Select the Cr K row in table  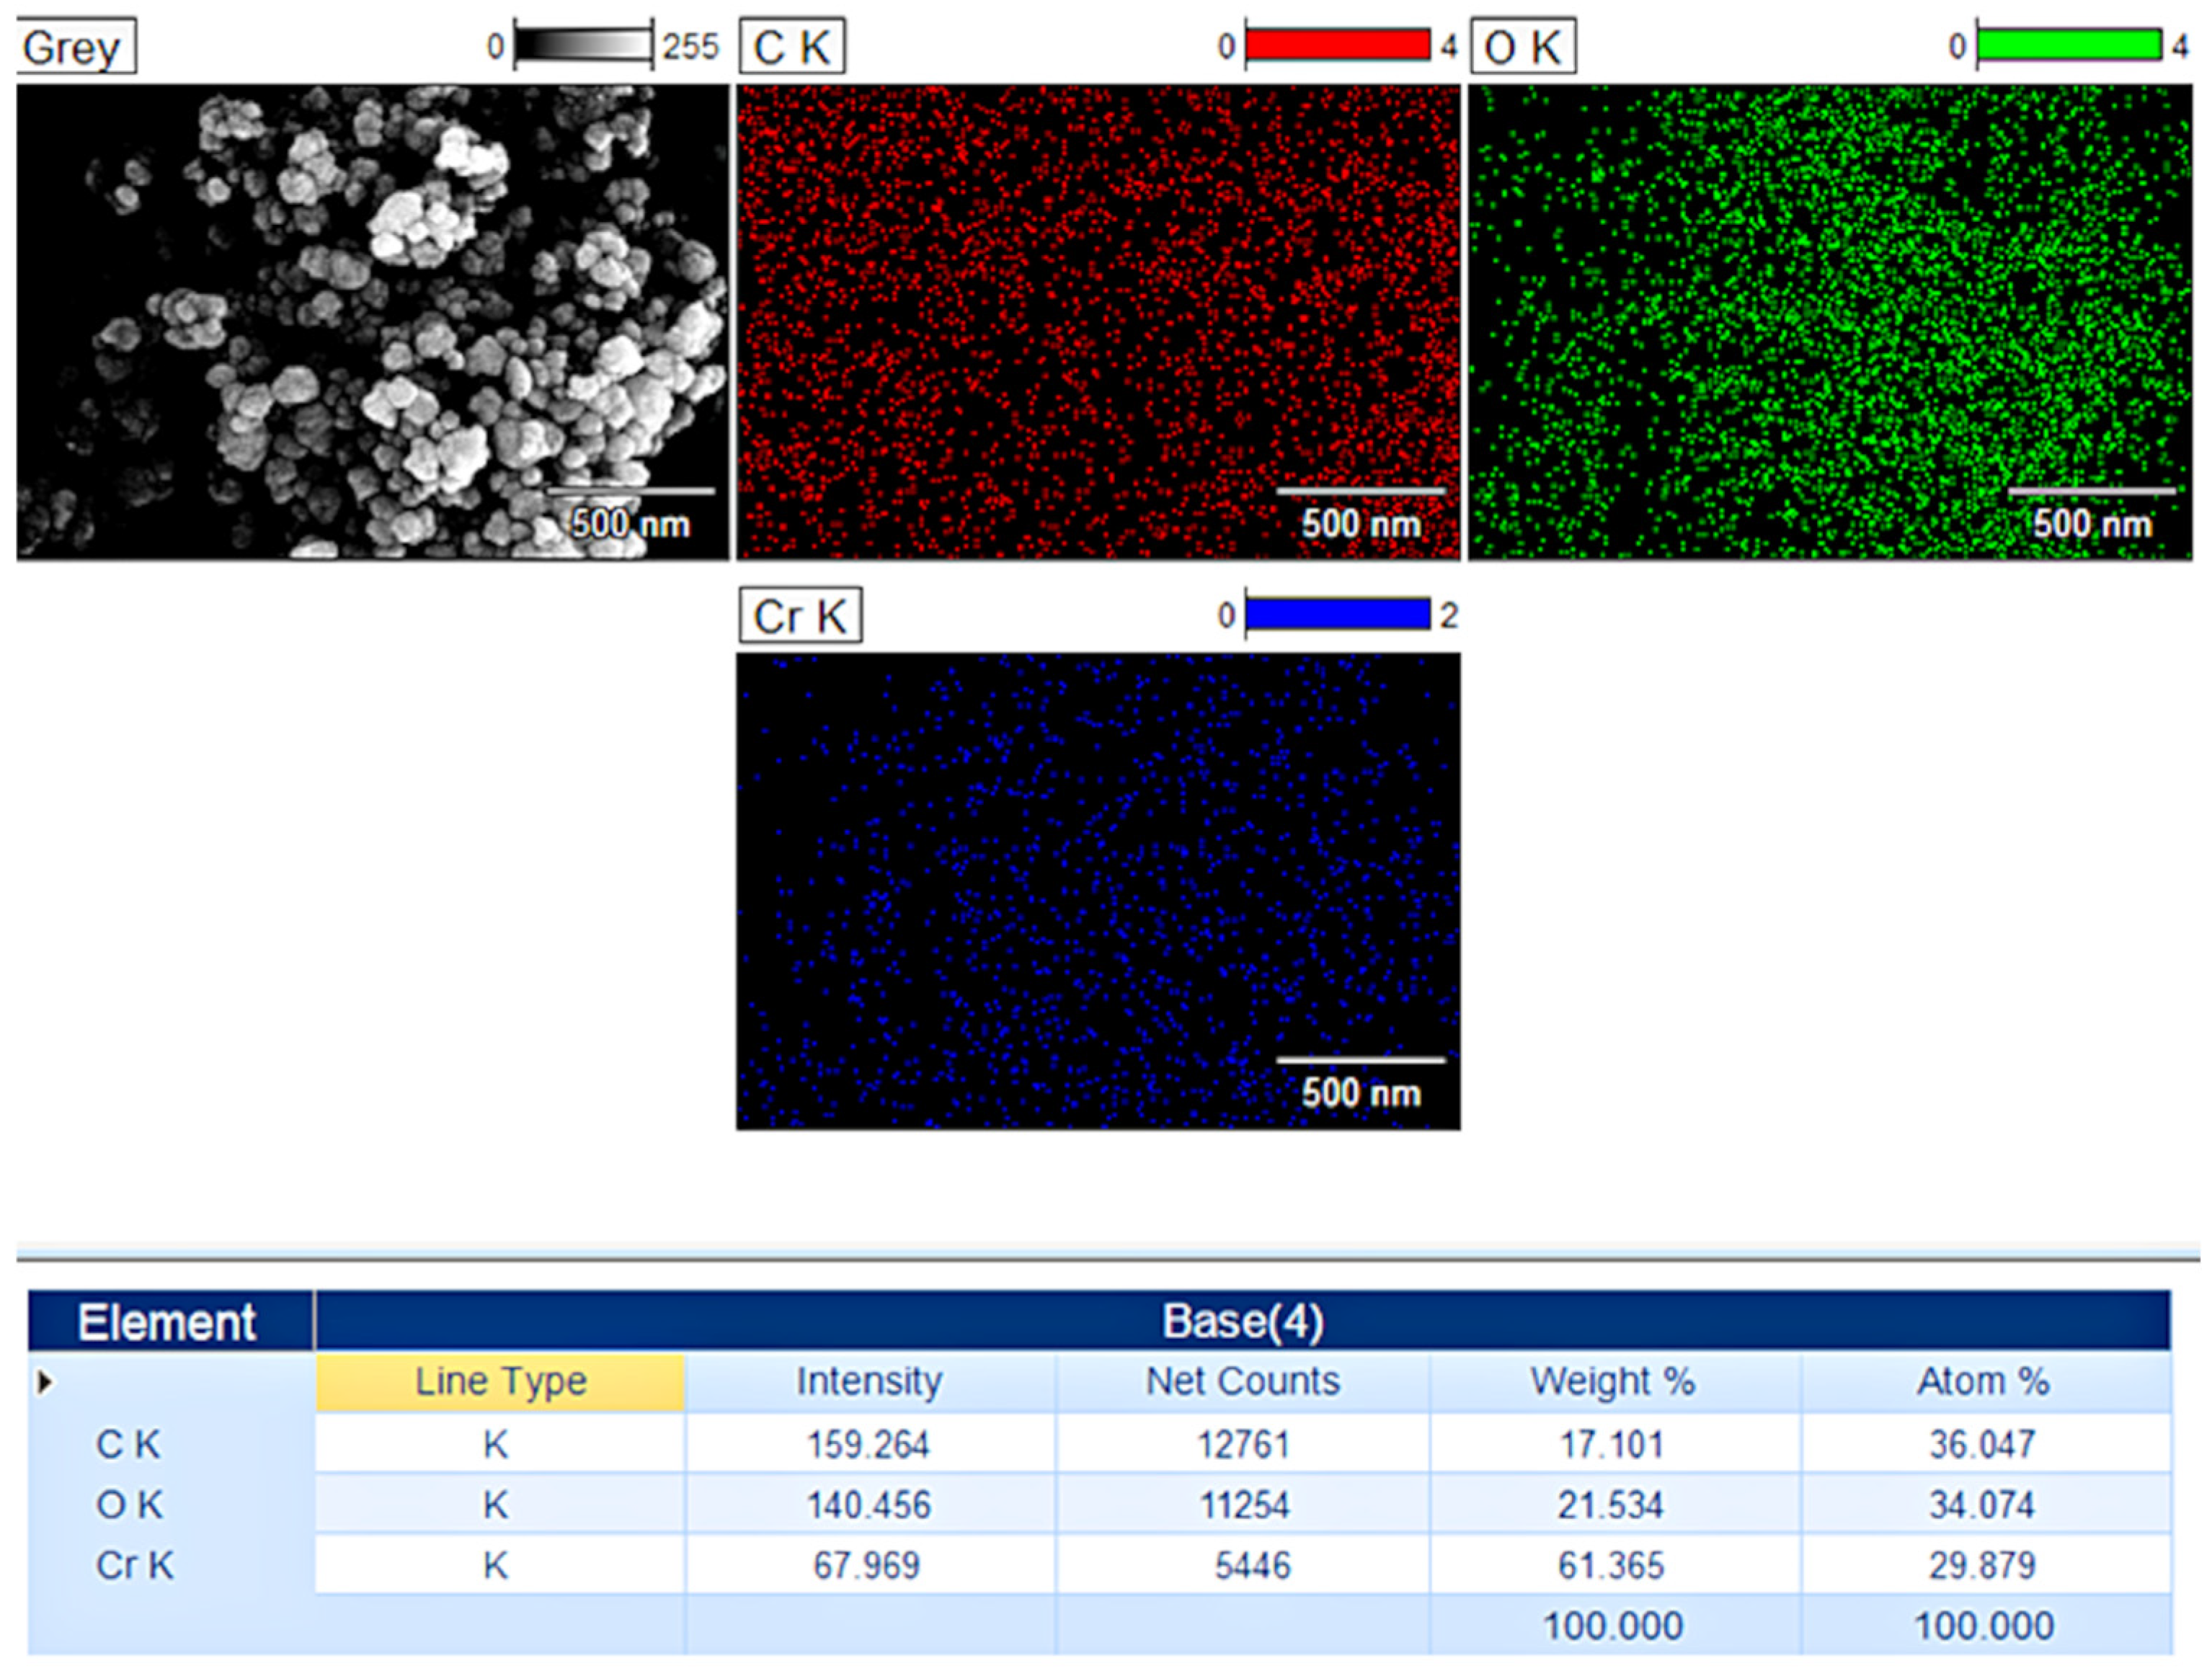[x=135, y=1565]
